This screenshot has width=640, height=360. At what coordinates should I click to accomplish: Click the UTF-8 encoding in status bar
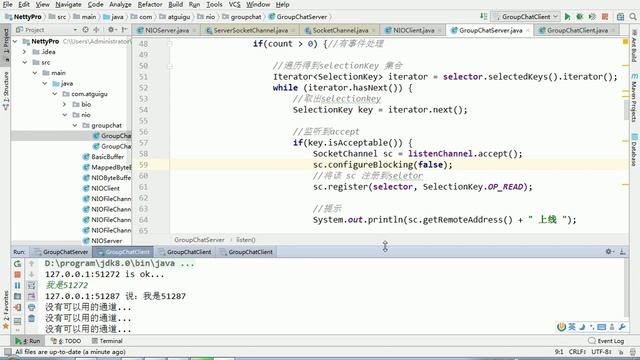coord(601,351)
